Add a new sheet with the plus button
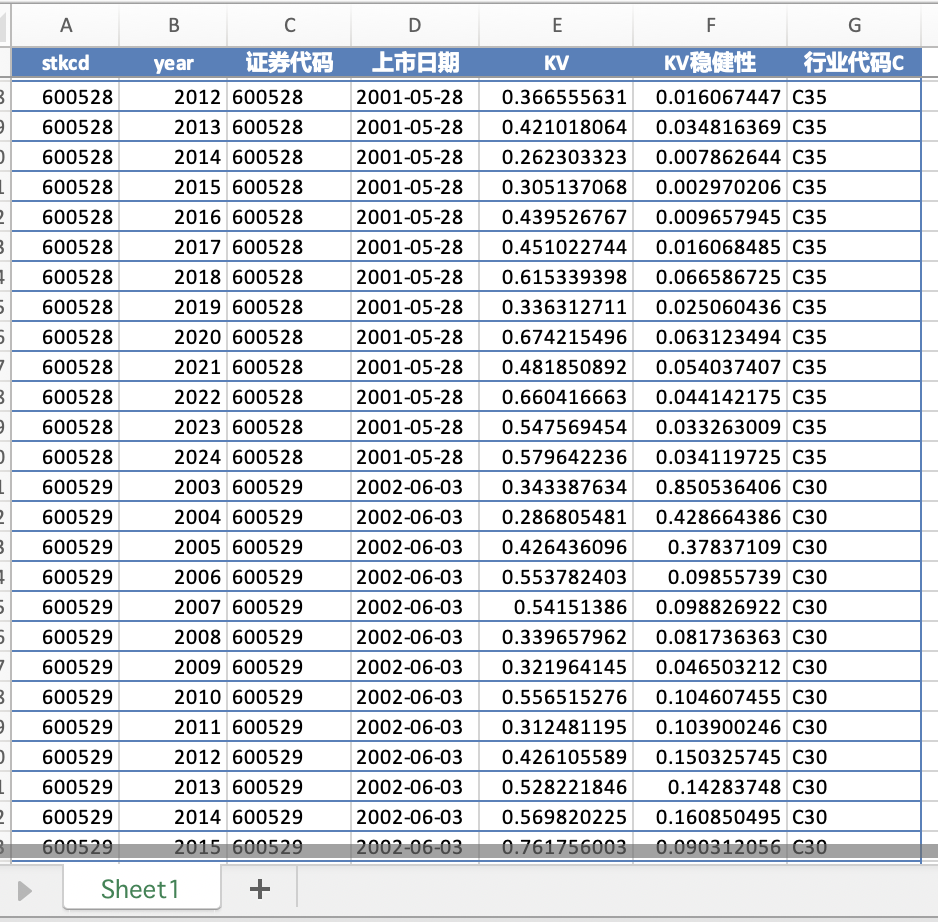Image resolution: width=938 pixels, height=922 pixels. click(x=260, y=889)
